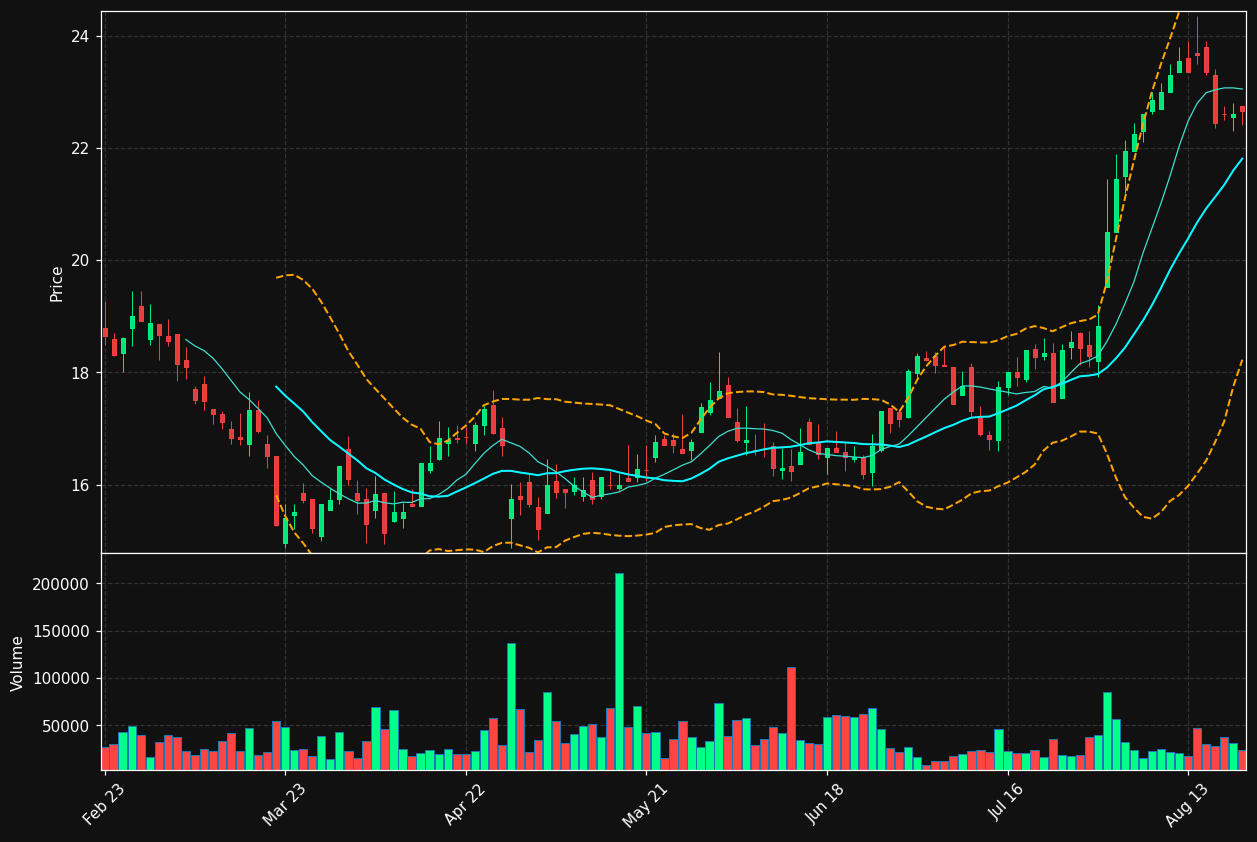Pick the "Mar 23" date label
The width and height of the screenshot is (1257, 842).
(x=284, y=804)
